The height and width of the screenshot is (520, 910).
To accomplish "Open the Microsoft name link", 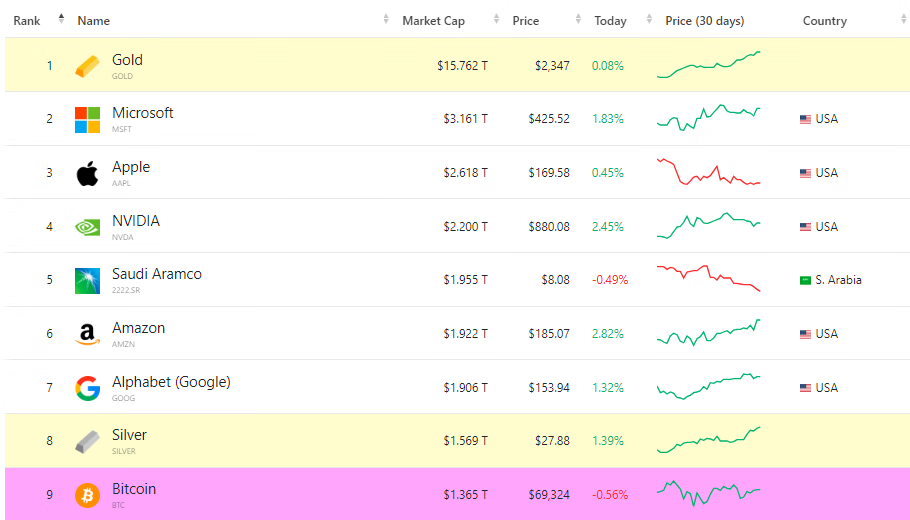I will 142,113.
